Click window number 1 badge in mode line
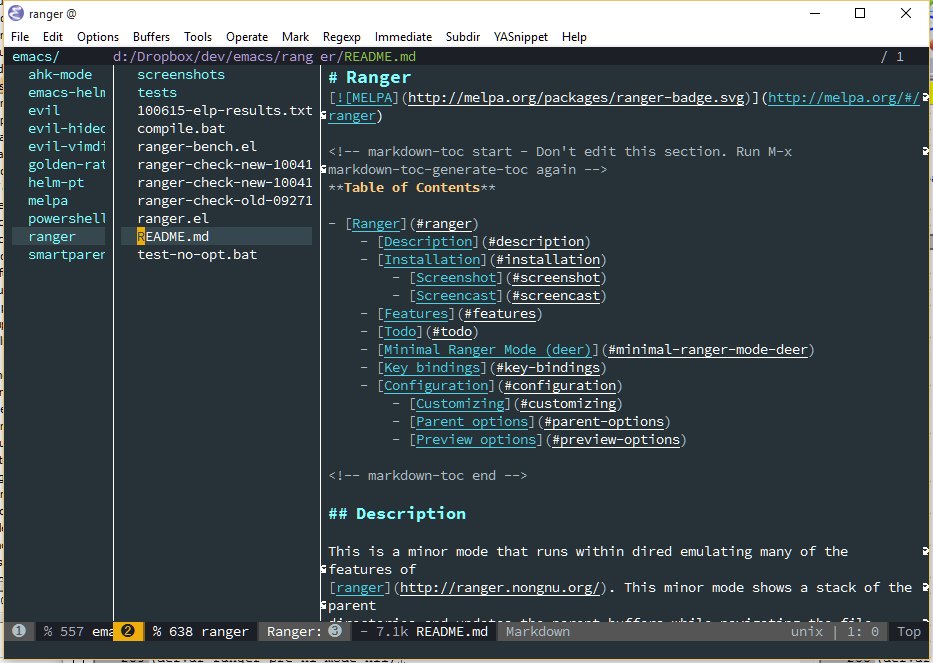933x663 pixels. pyautogui.click(x=19, y=631)
